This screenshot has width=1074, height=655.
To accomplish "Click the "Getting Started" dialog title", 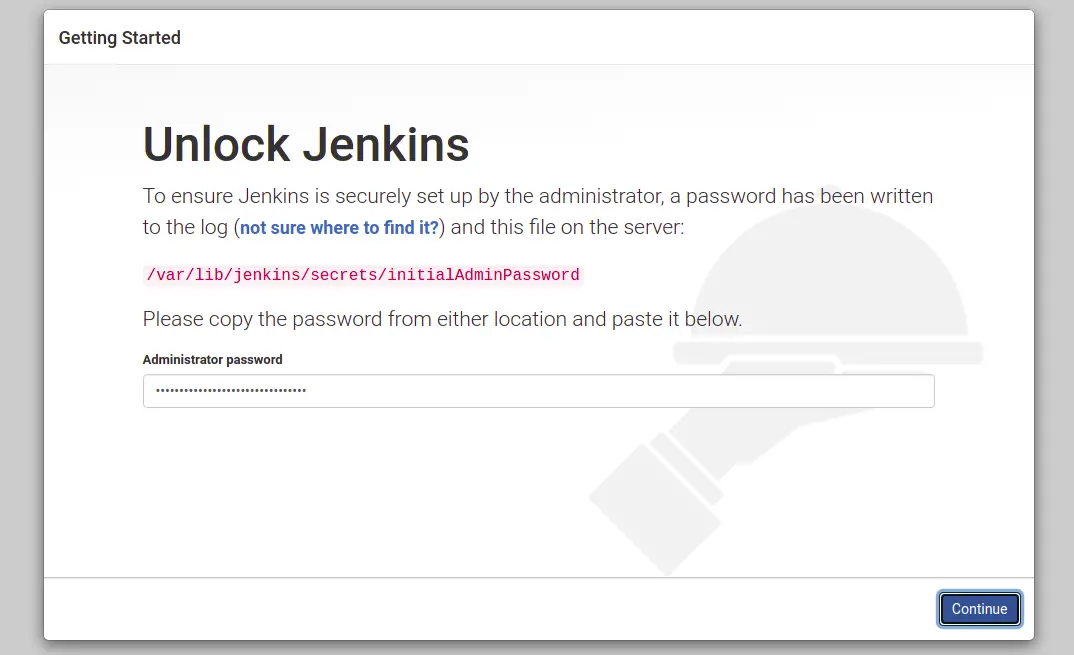I will click(120, 38).
